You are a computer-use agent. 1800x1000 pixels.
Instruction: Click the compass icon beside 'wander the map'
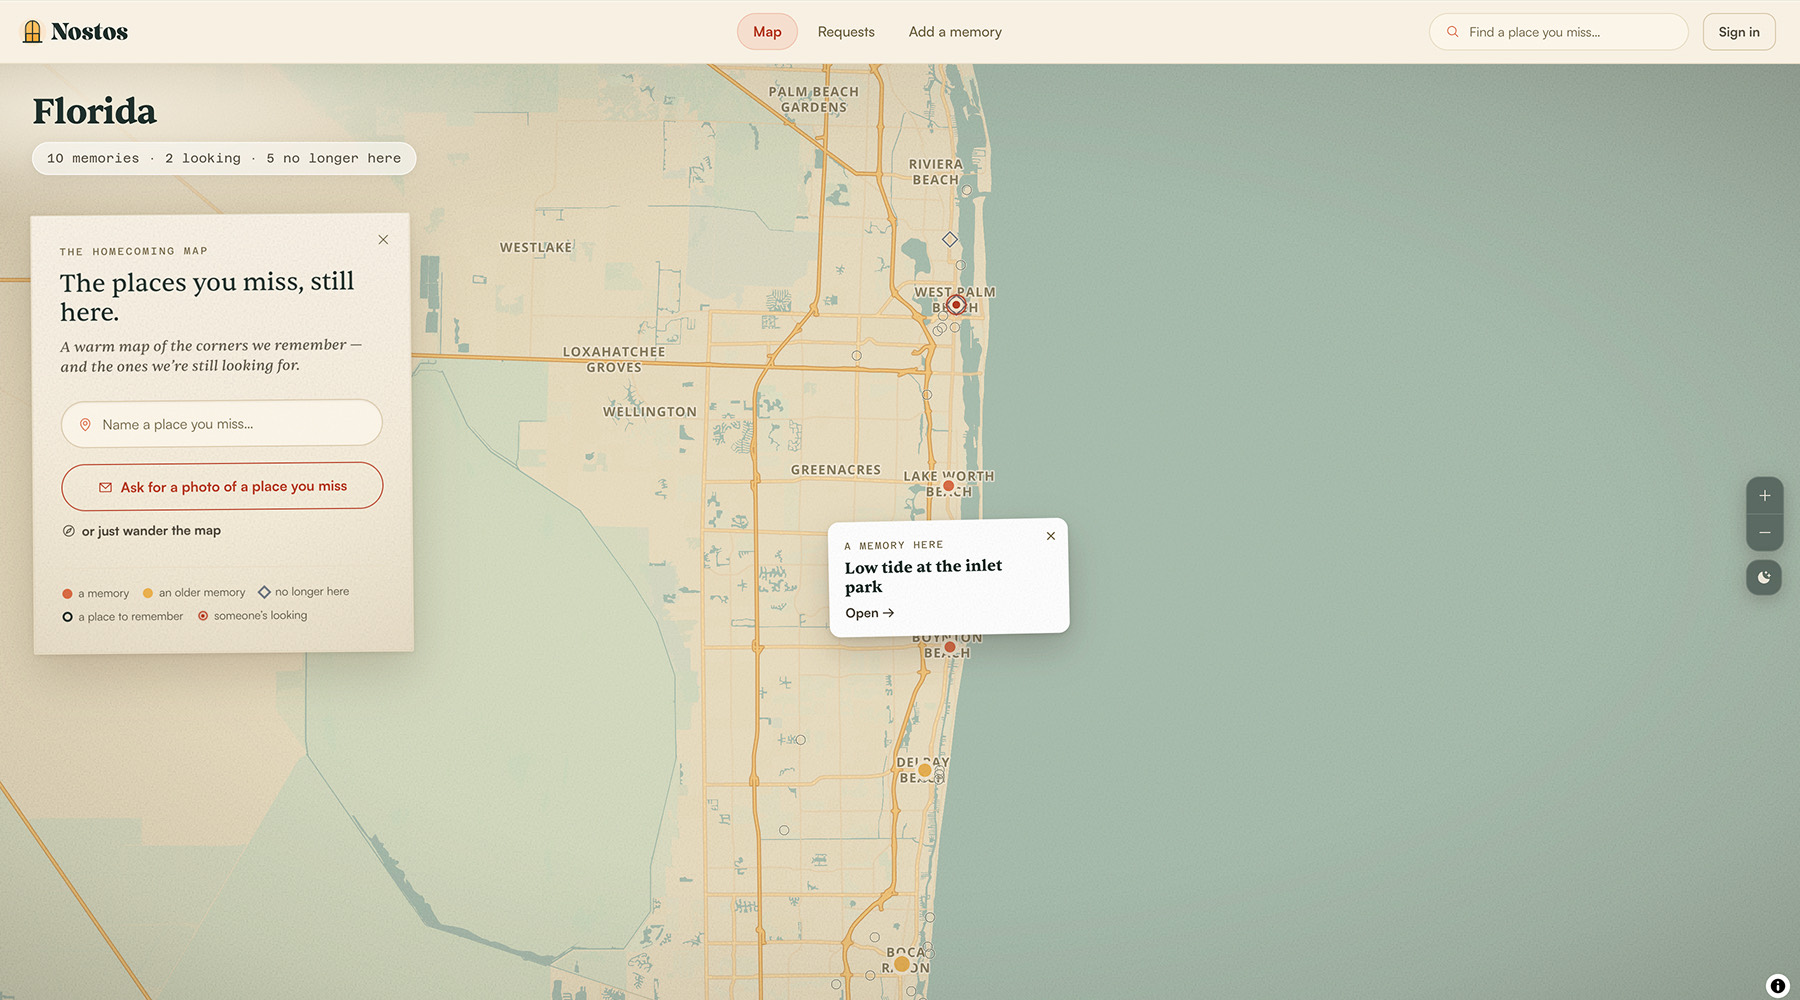(x=69, y=531)
